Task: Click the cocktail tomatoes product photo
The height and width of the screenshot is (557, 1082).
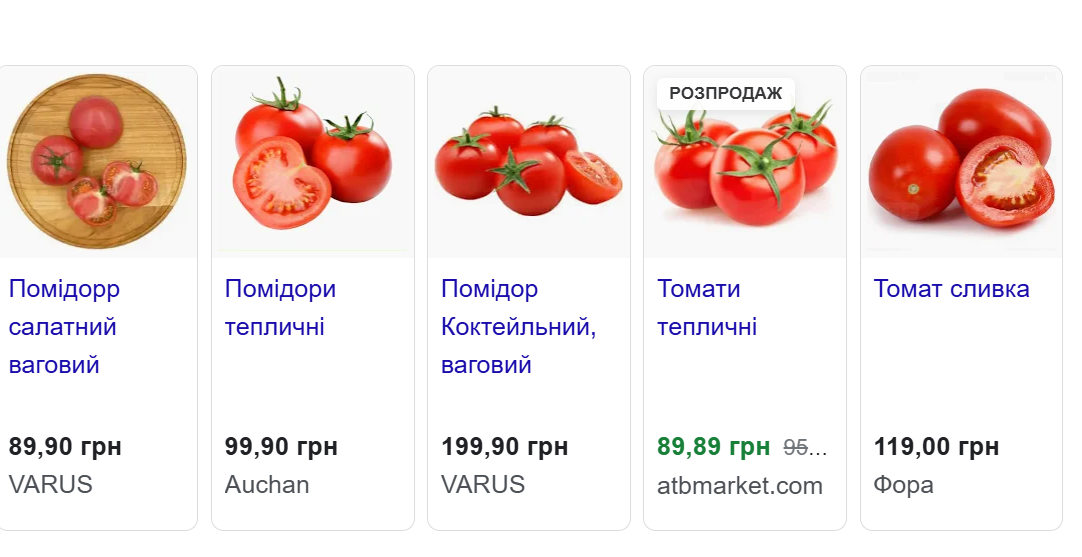Action: pos(528,162)
